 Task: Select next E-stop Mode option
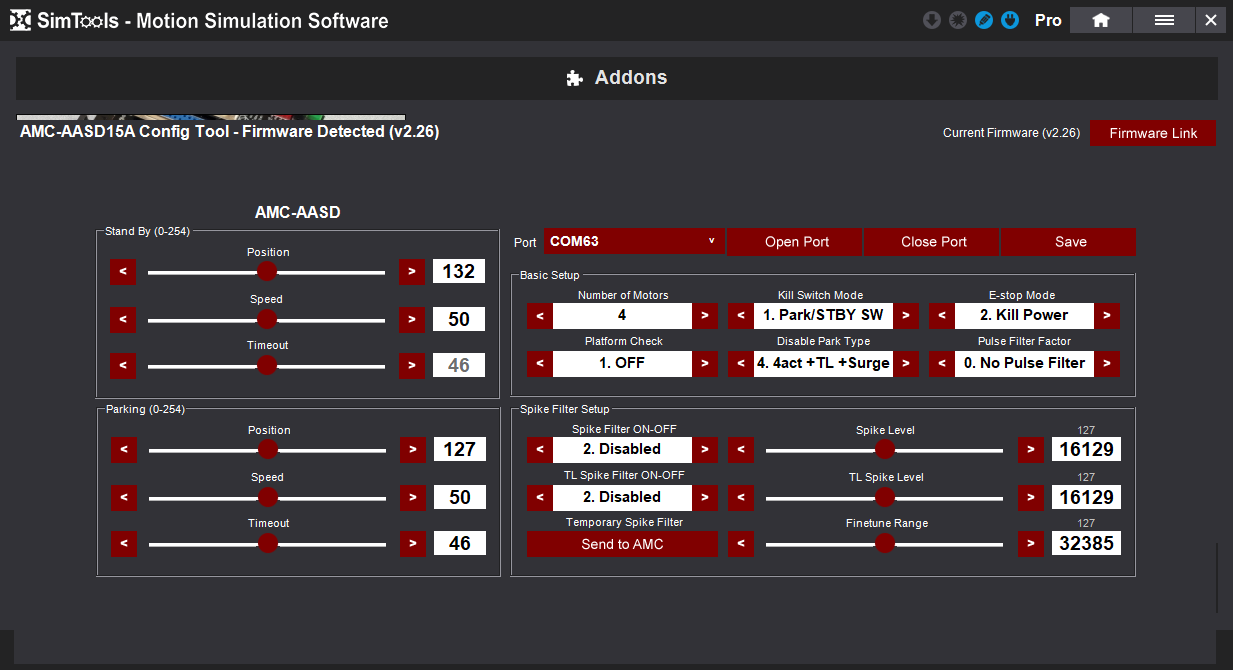tap(1107, 316)
